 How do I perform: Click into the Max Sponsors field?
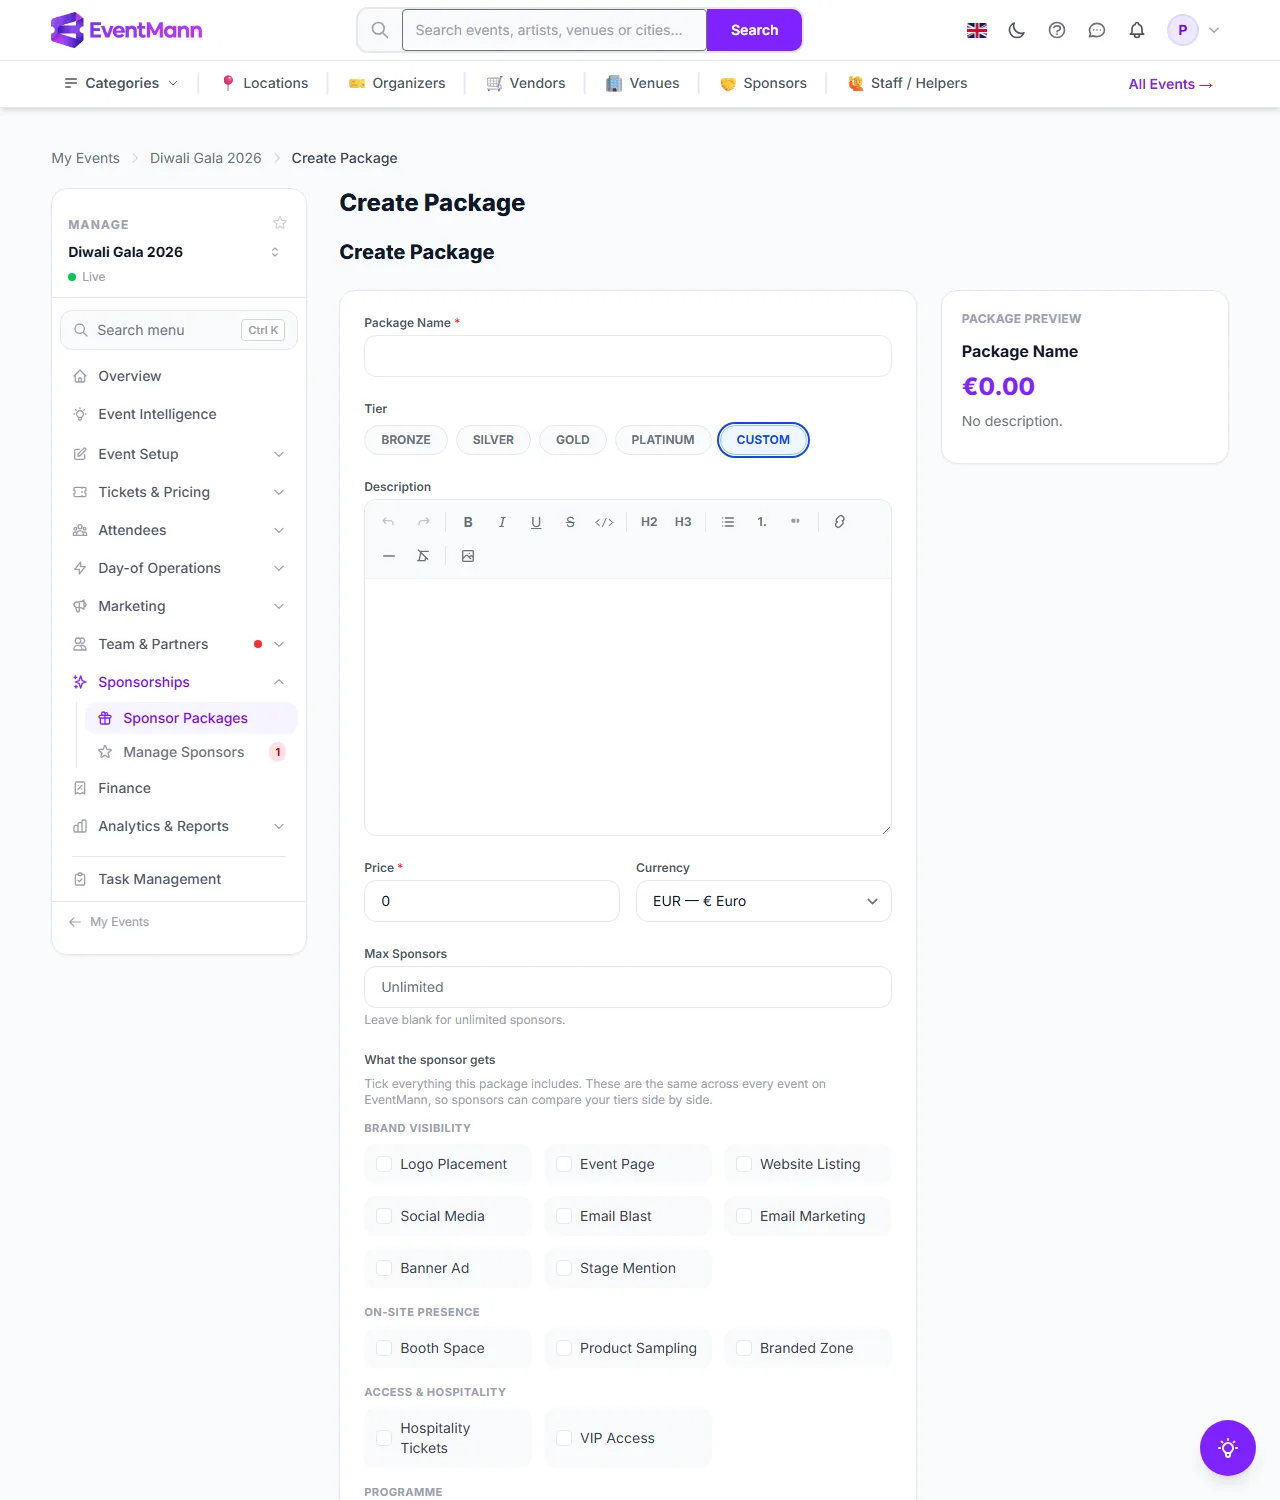tap(628, 987)
